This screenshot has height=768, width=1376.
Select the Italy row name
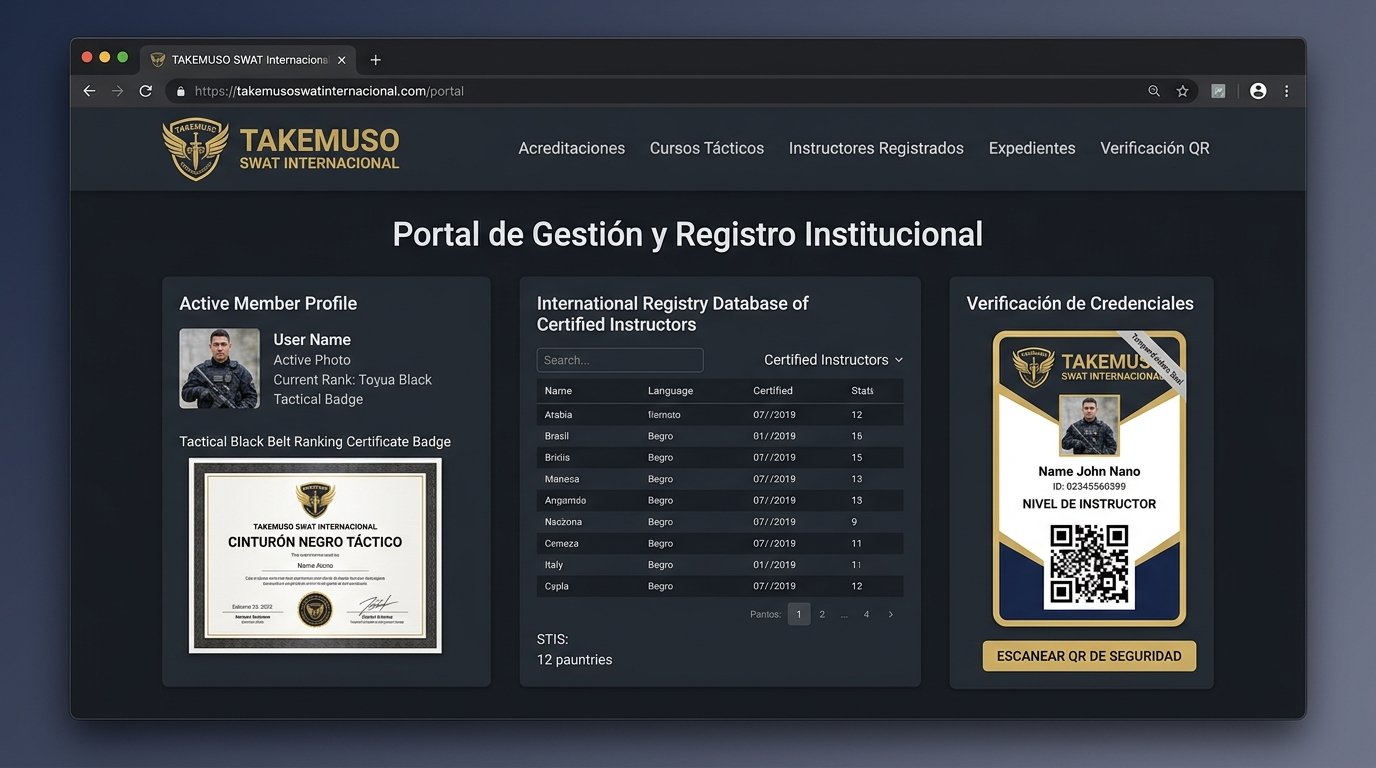tap(554, 565)
